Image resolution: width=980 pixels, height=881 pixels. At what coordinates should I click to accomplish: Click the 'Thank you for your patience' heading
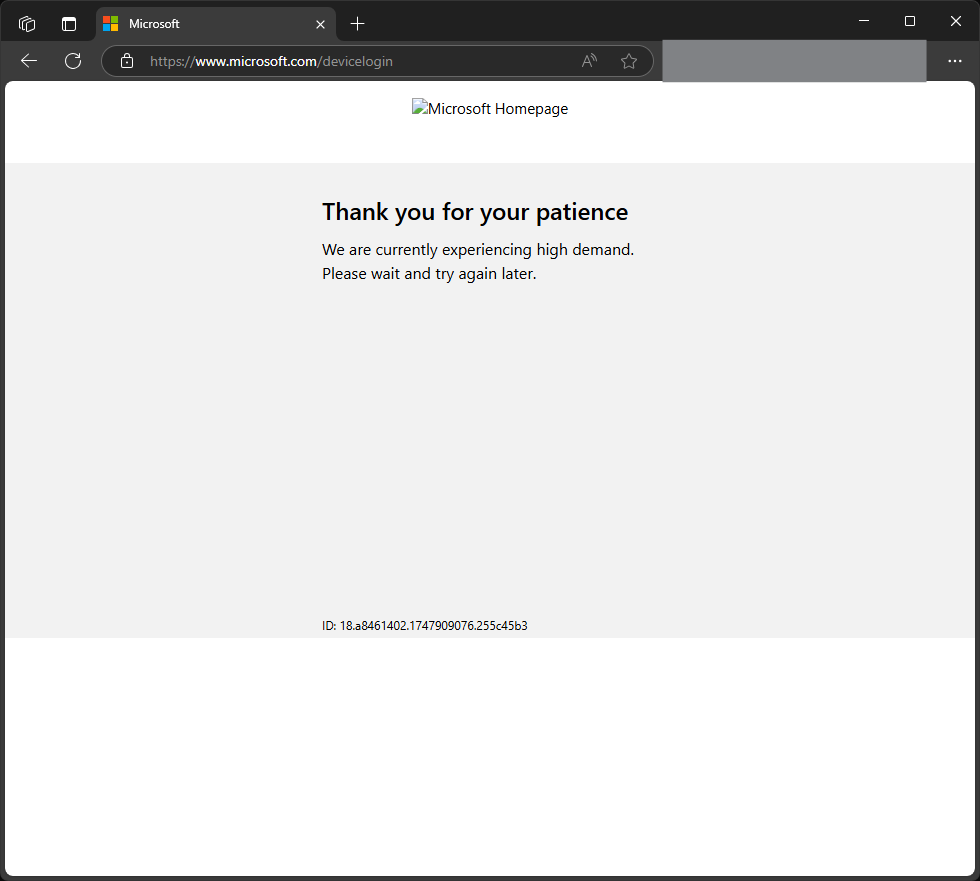[475, 212]
